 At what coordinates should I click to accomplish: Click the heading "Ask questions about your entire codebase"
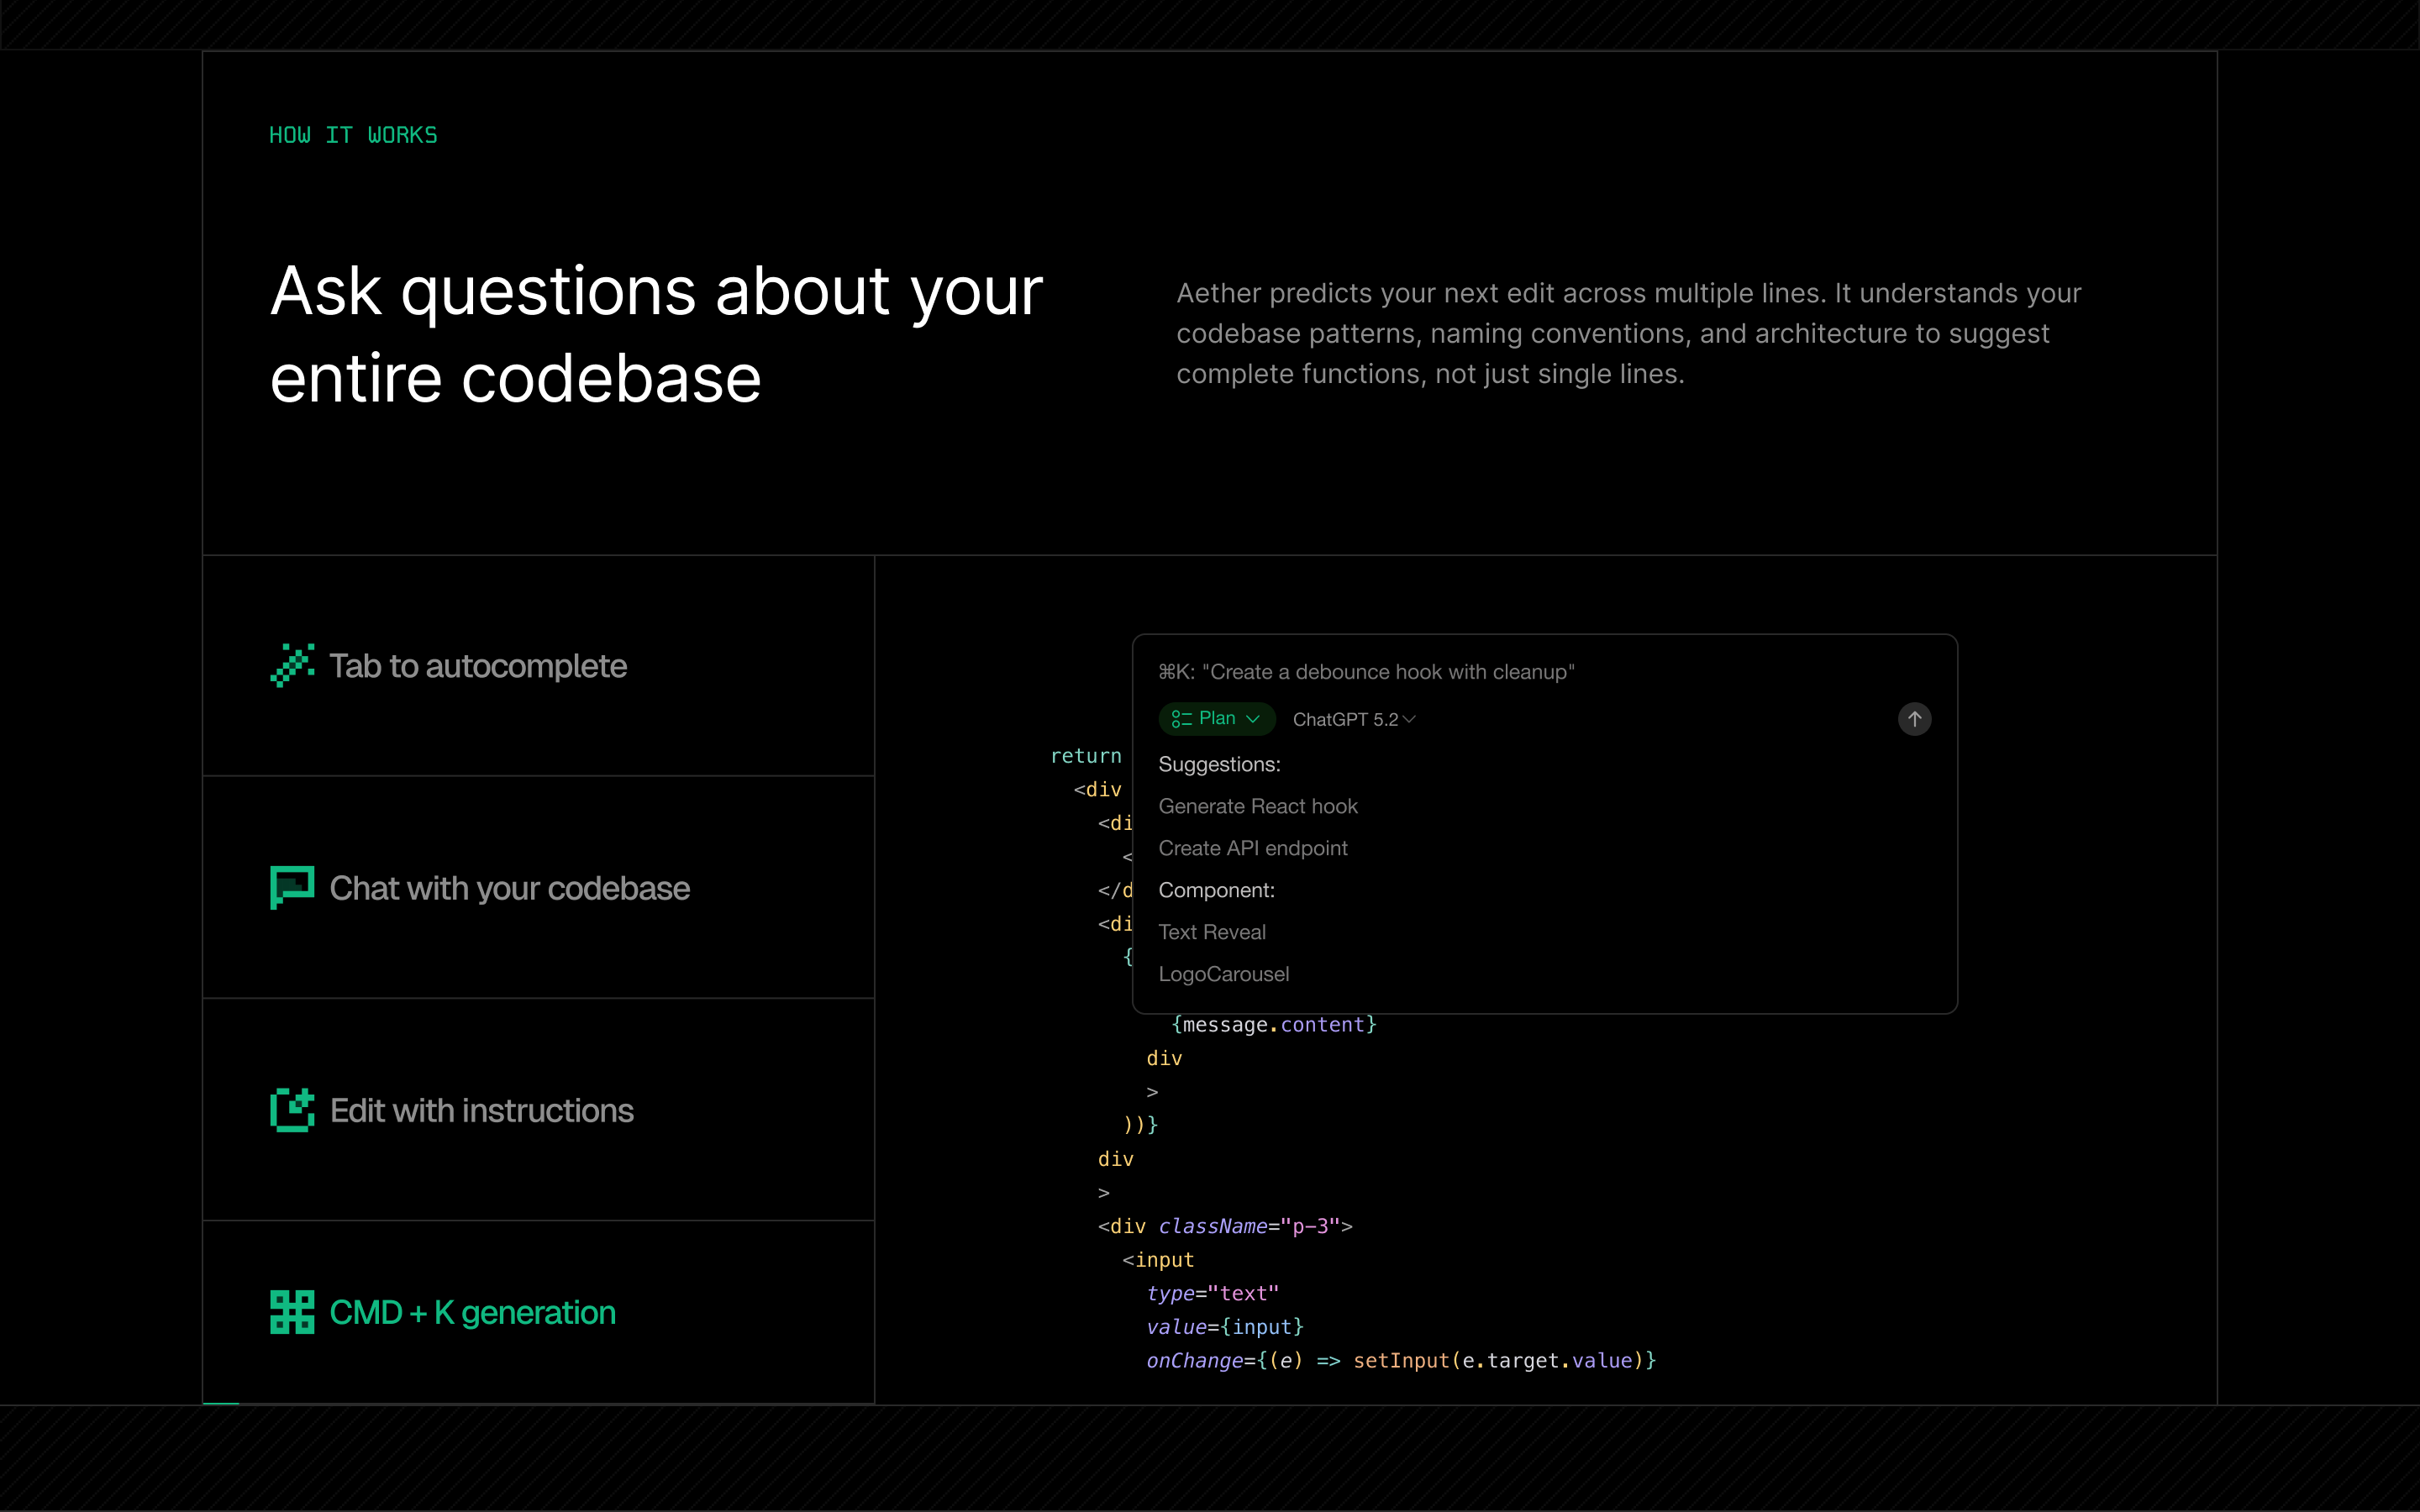click(656, 335)
